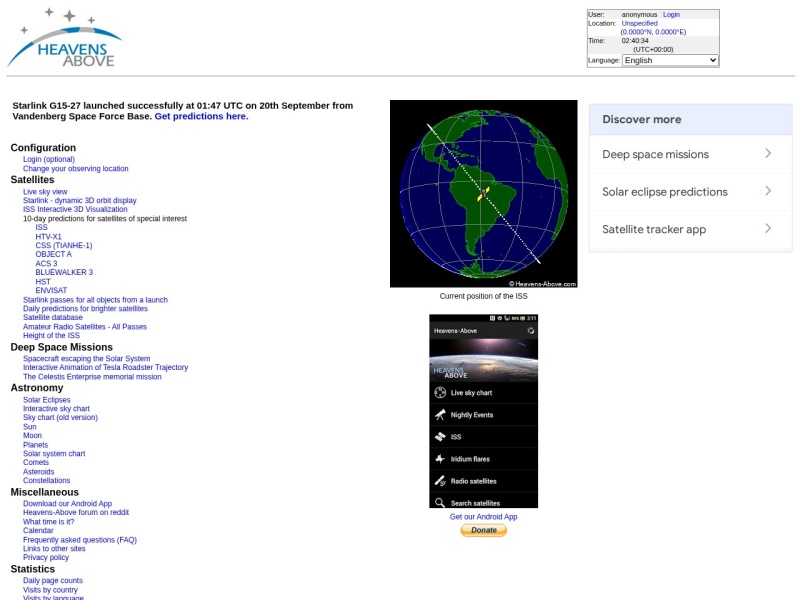
Task: Open Satellite tracker app in Discover more
Action: click(690, 229)
